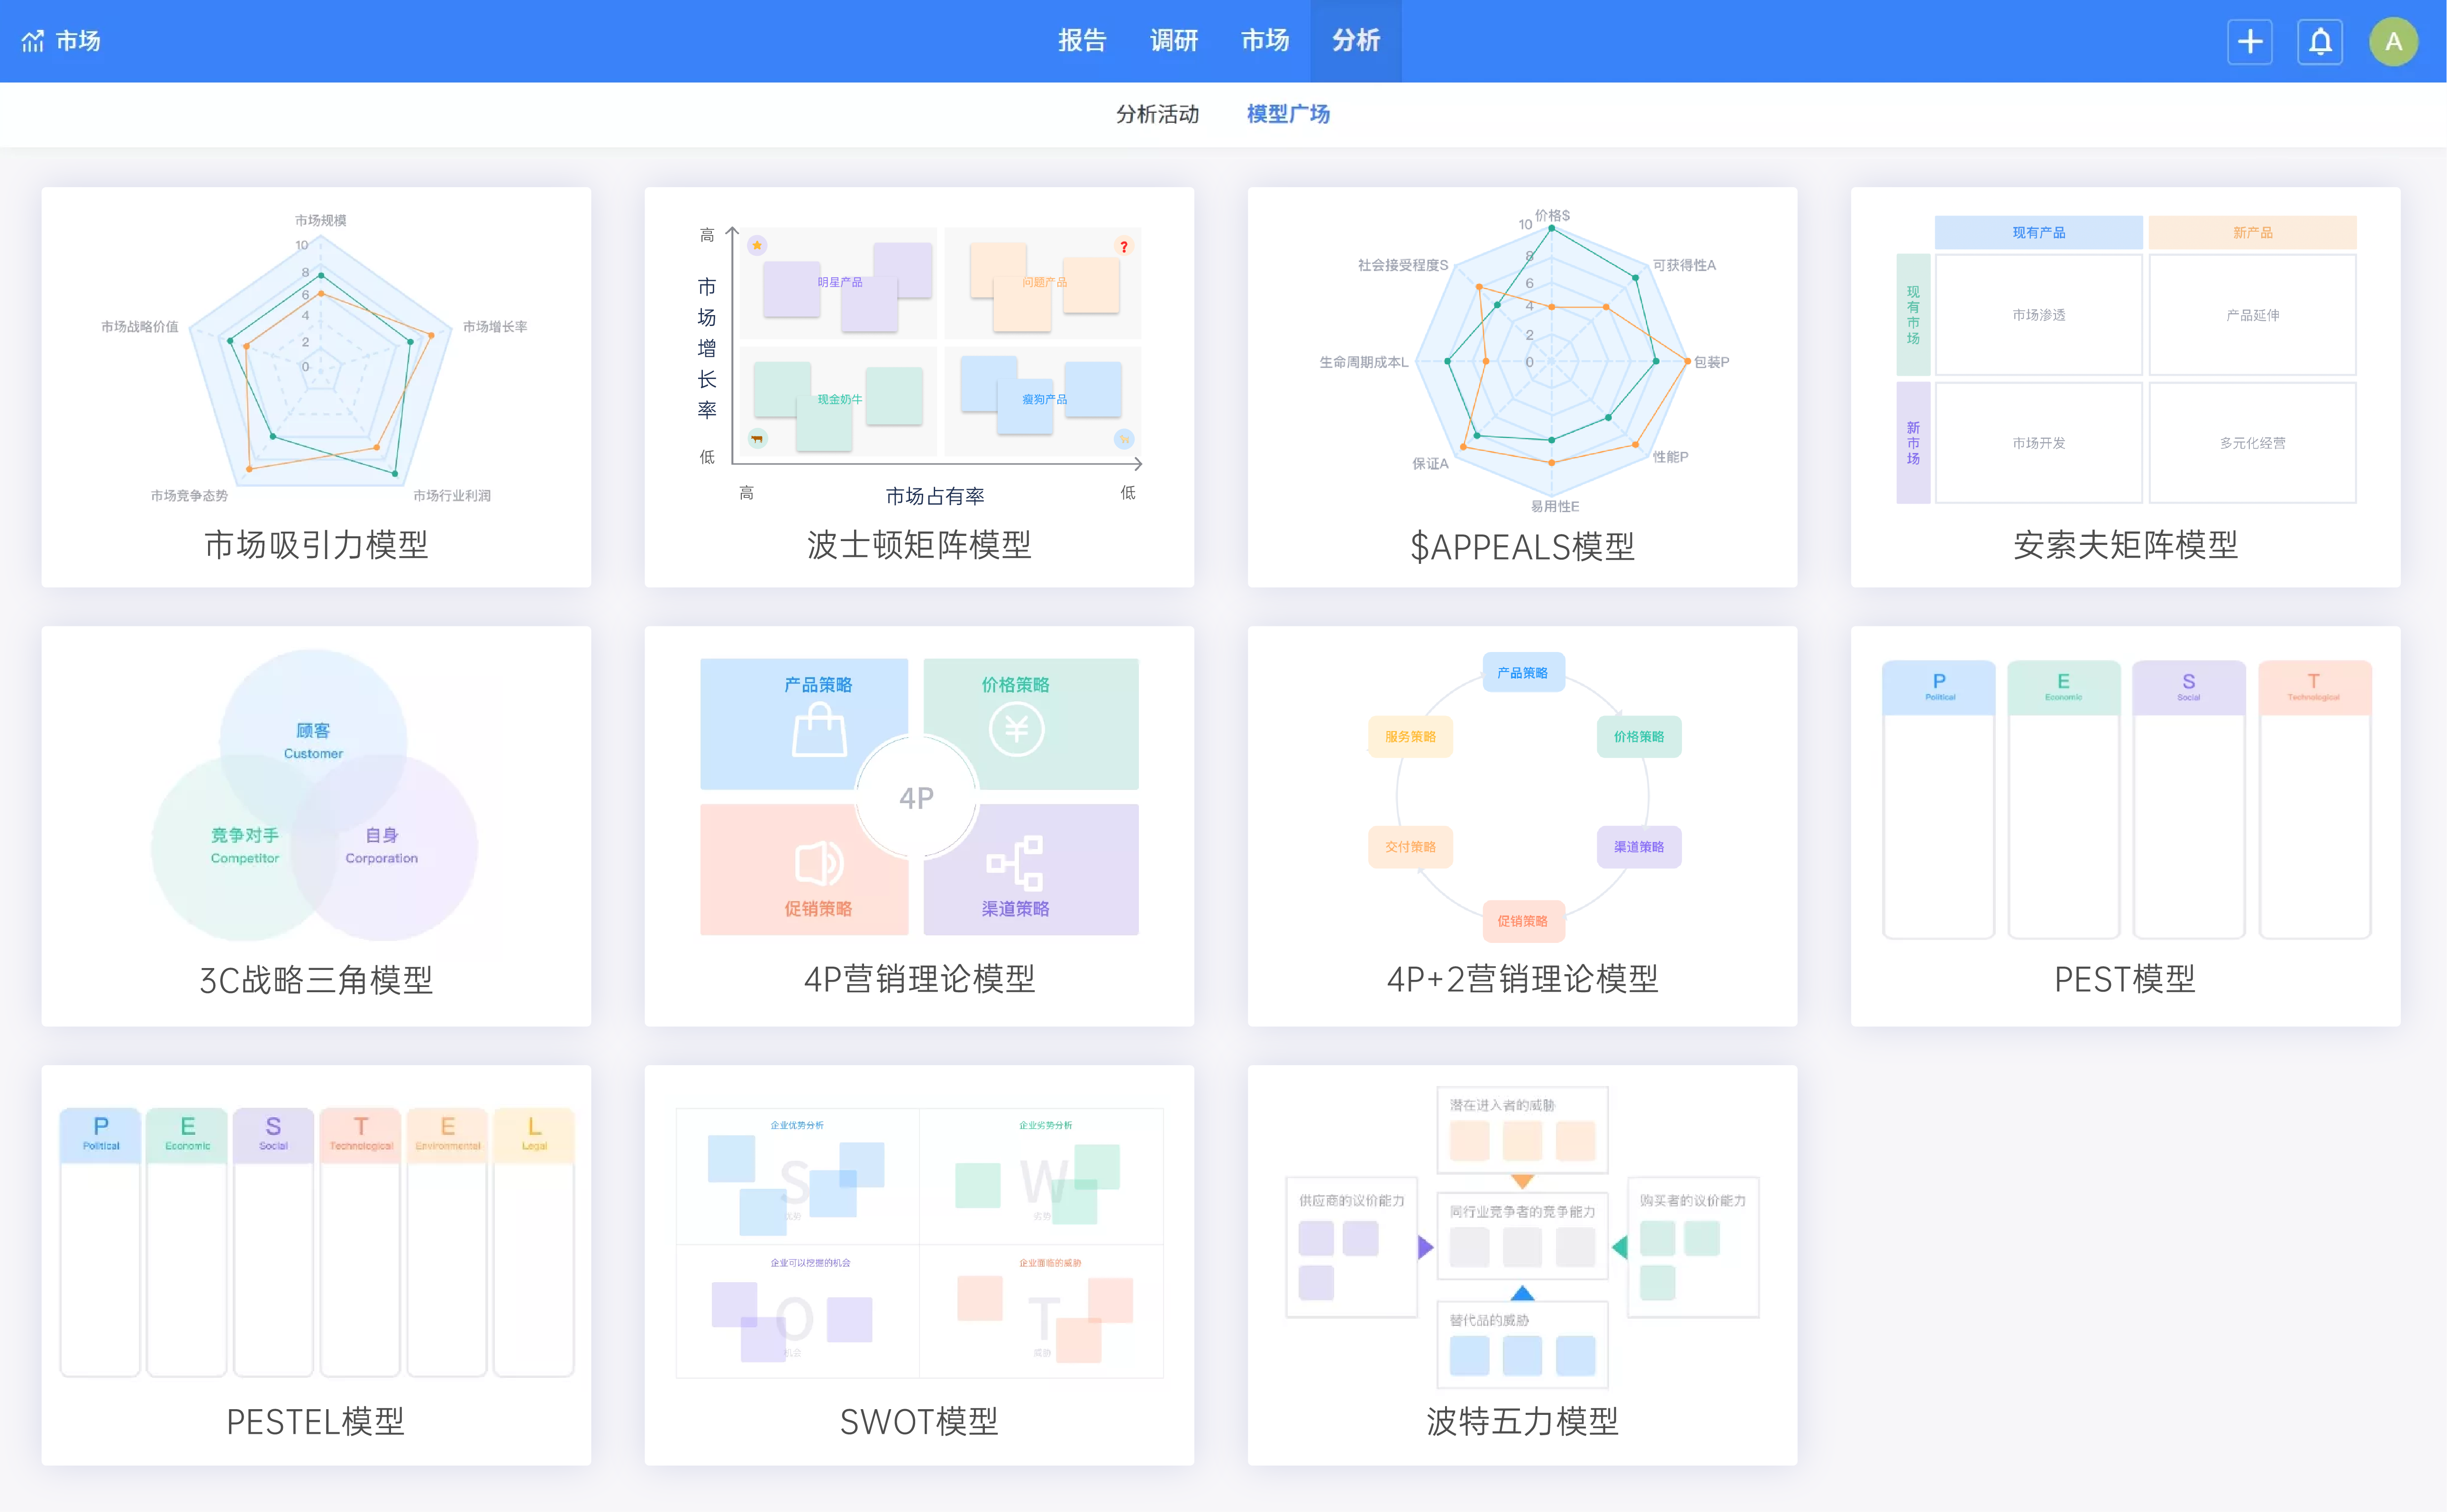Open the SWOT模型 card
The image size is (2447, 1512).
(918, 1265)
